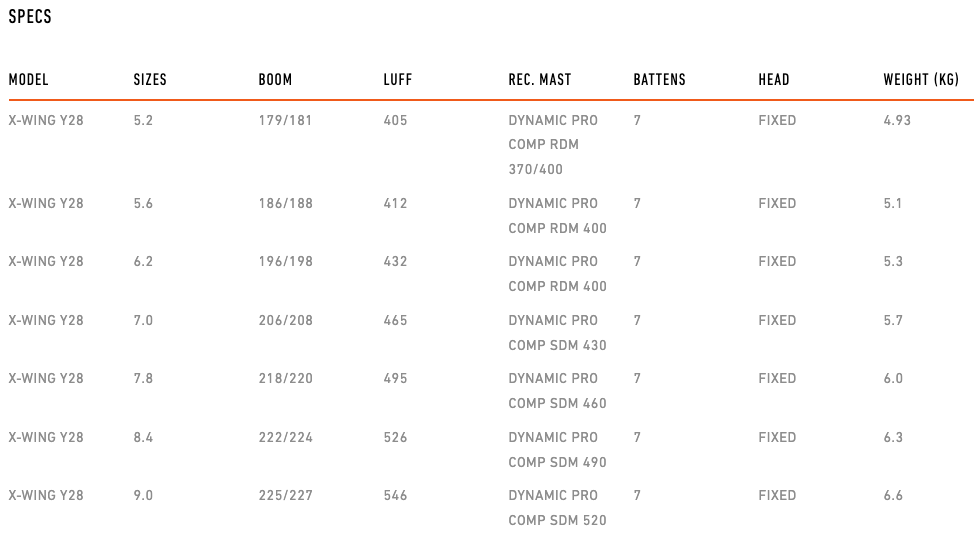This screenshot has height=544, width=974.
Task: Click the luff value 412
Action: coord(395,203)
